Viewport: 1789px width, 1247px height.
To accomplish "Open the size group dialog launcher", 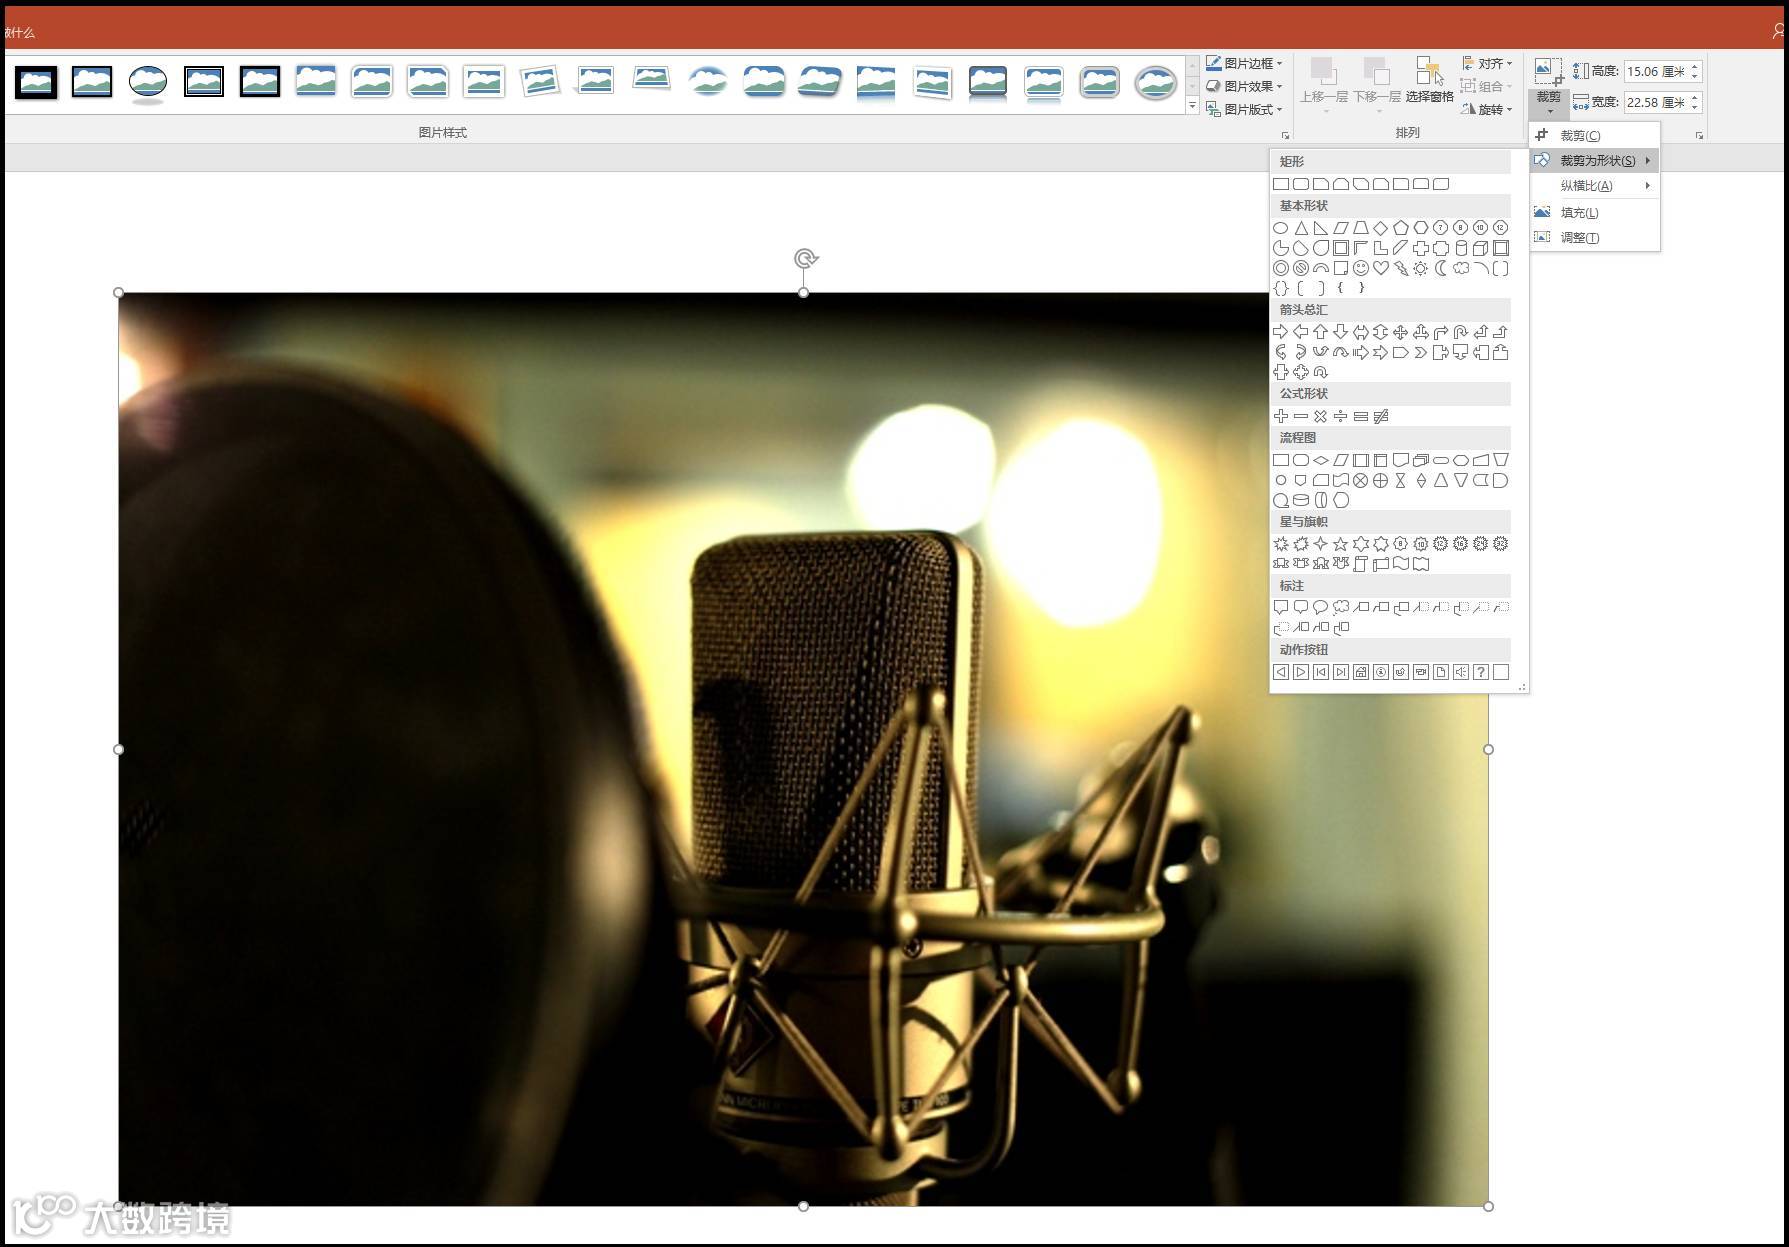I will coord(1699,135).
